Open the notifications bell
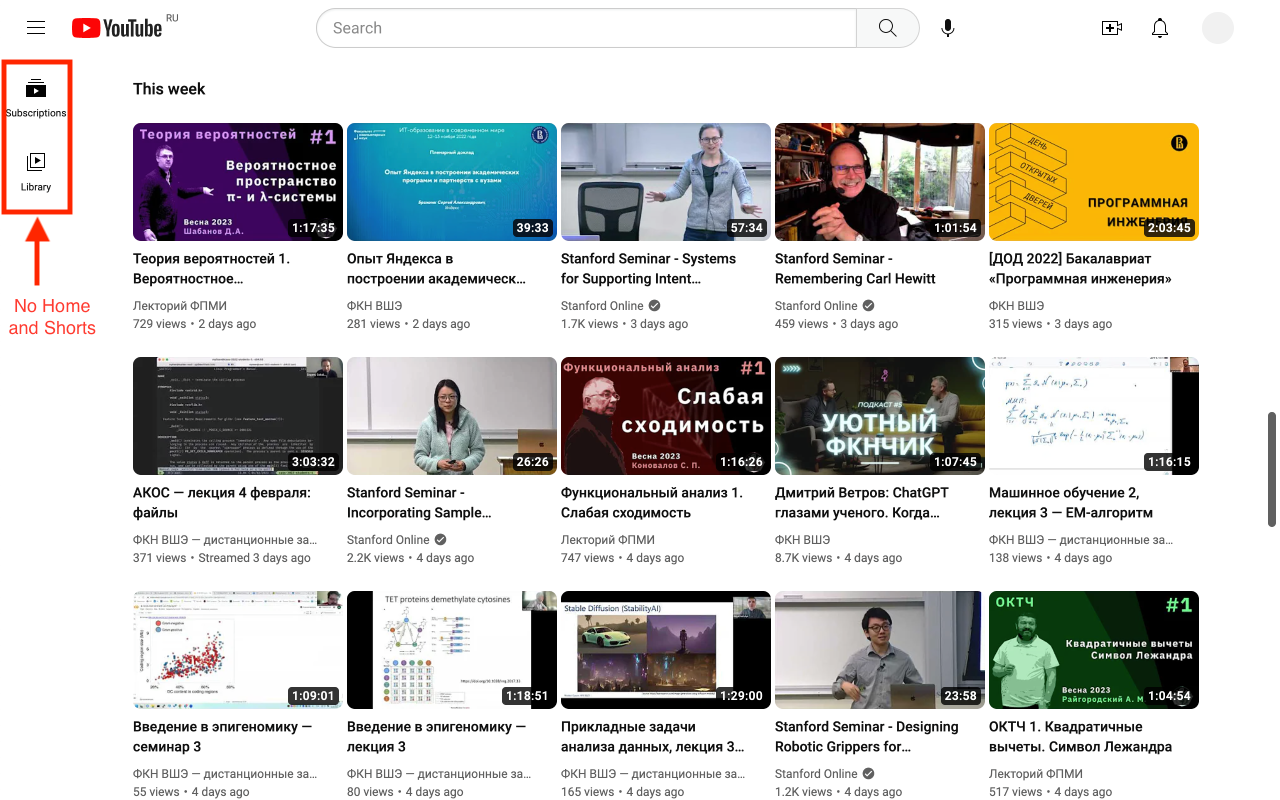The width and height of the screenshot is (1280, 800). pyautogui.click(x=1160, y=28)
